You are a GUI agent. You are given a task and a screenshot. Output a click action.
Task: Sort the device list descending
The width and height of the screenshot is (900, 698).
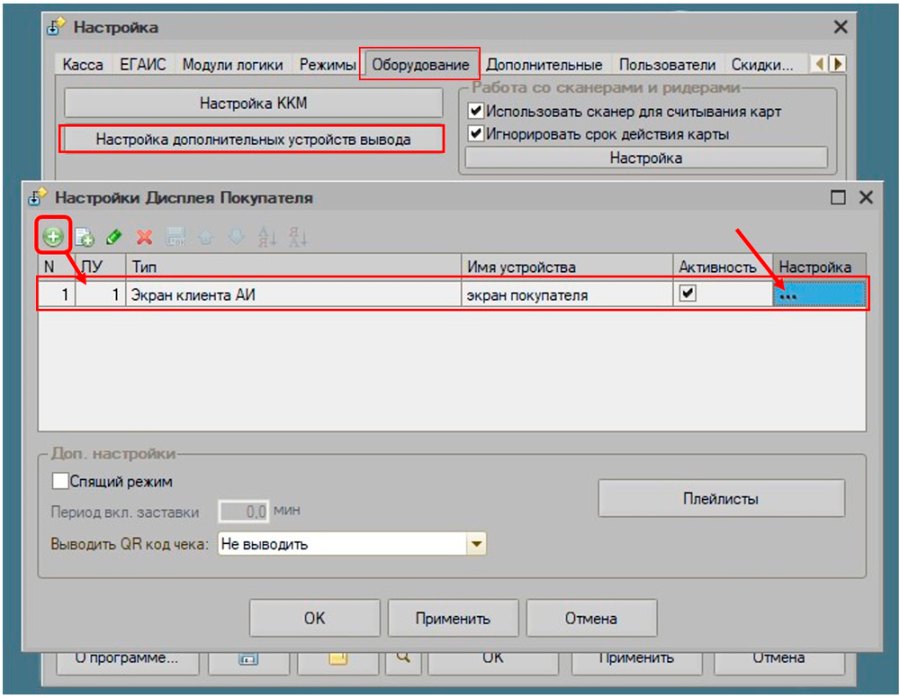(x=297, y=236)
